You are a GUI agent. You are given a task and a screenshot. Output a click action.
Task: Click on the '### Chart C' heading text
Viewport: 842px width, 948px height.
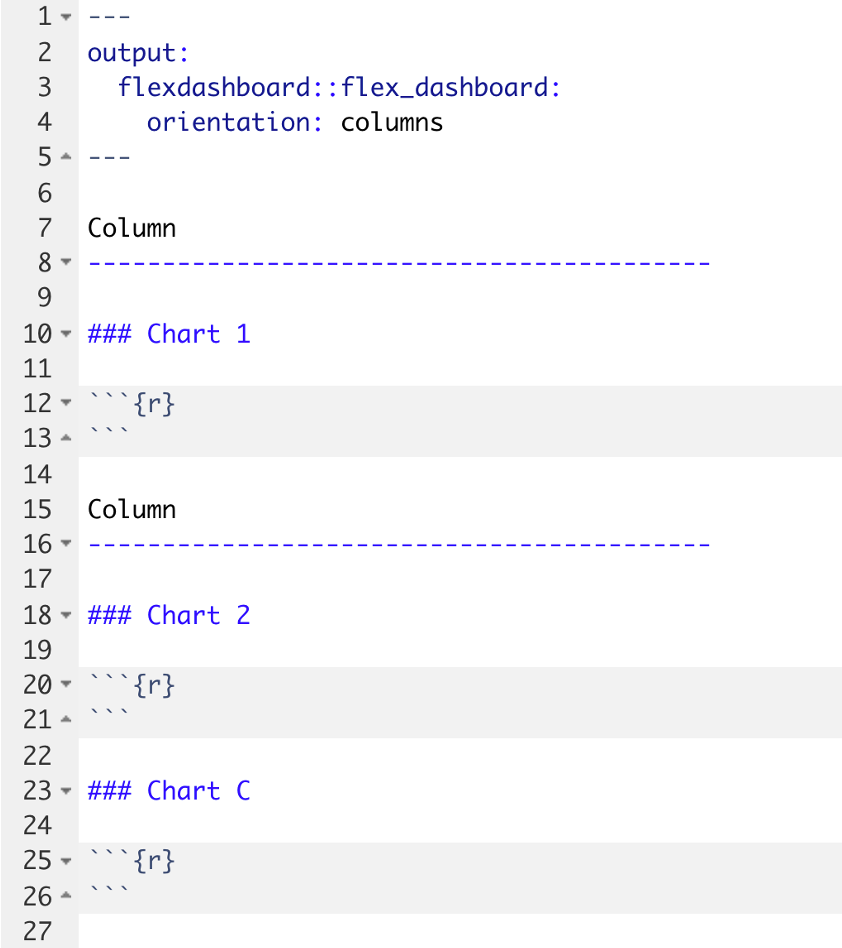click(169, 791)
